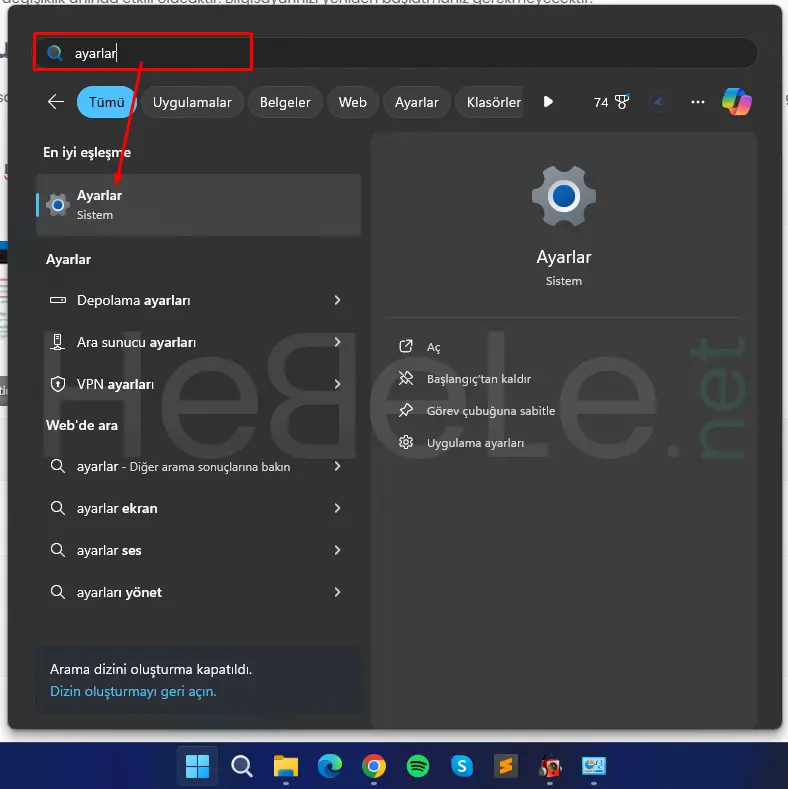Open the red music app taskbar icon
This screenshot has height=789, width=788.
[550, 767]
